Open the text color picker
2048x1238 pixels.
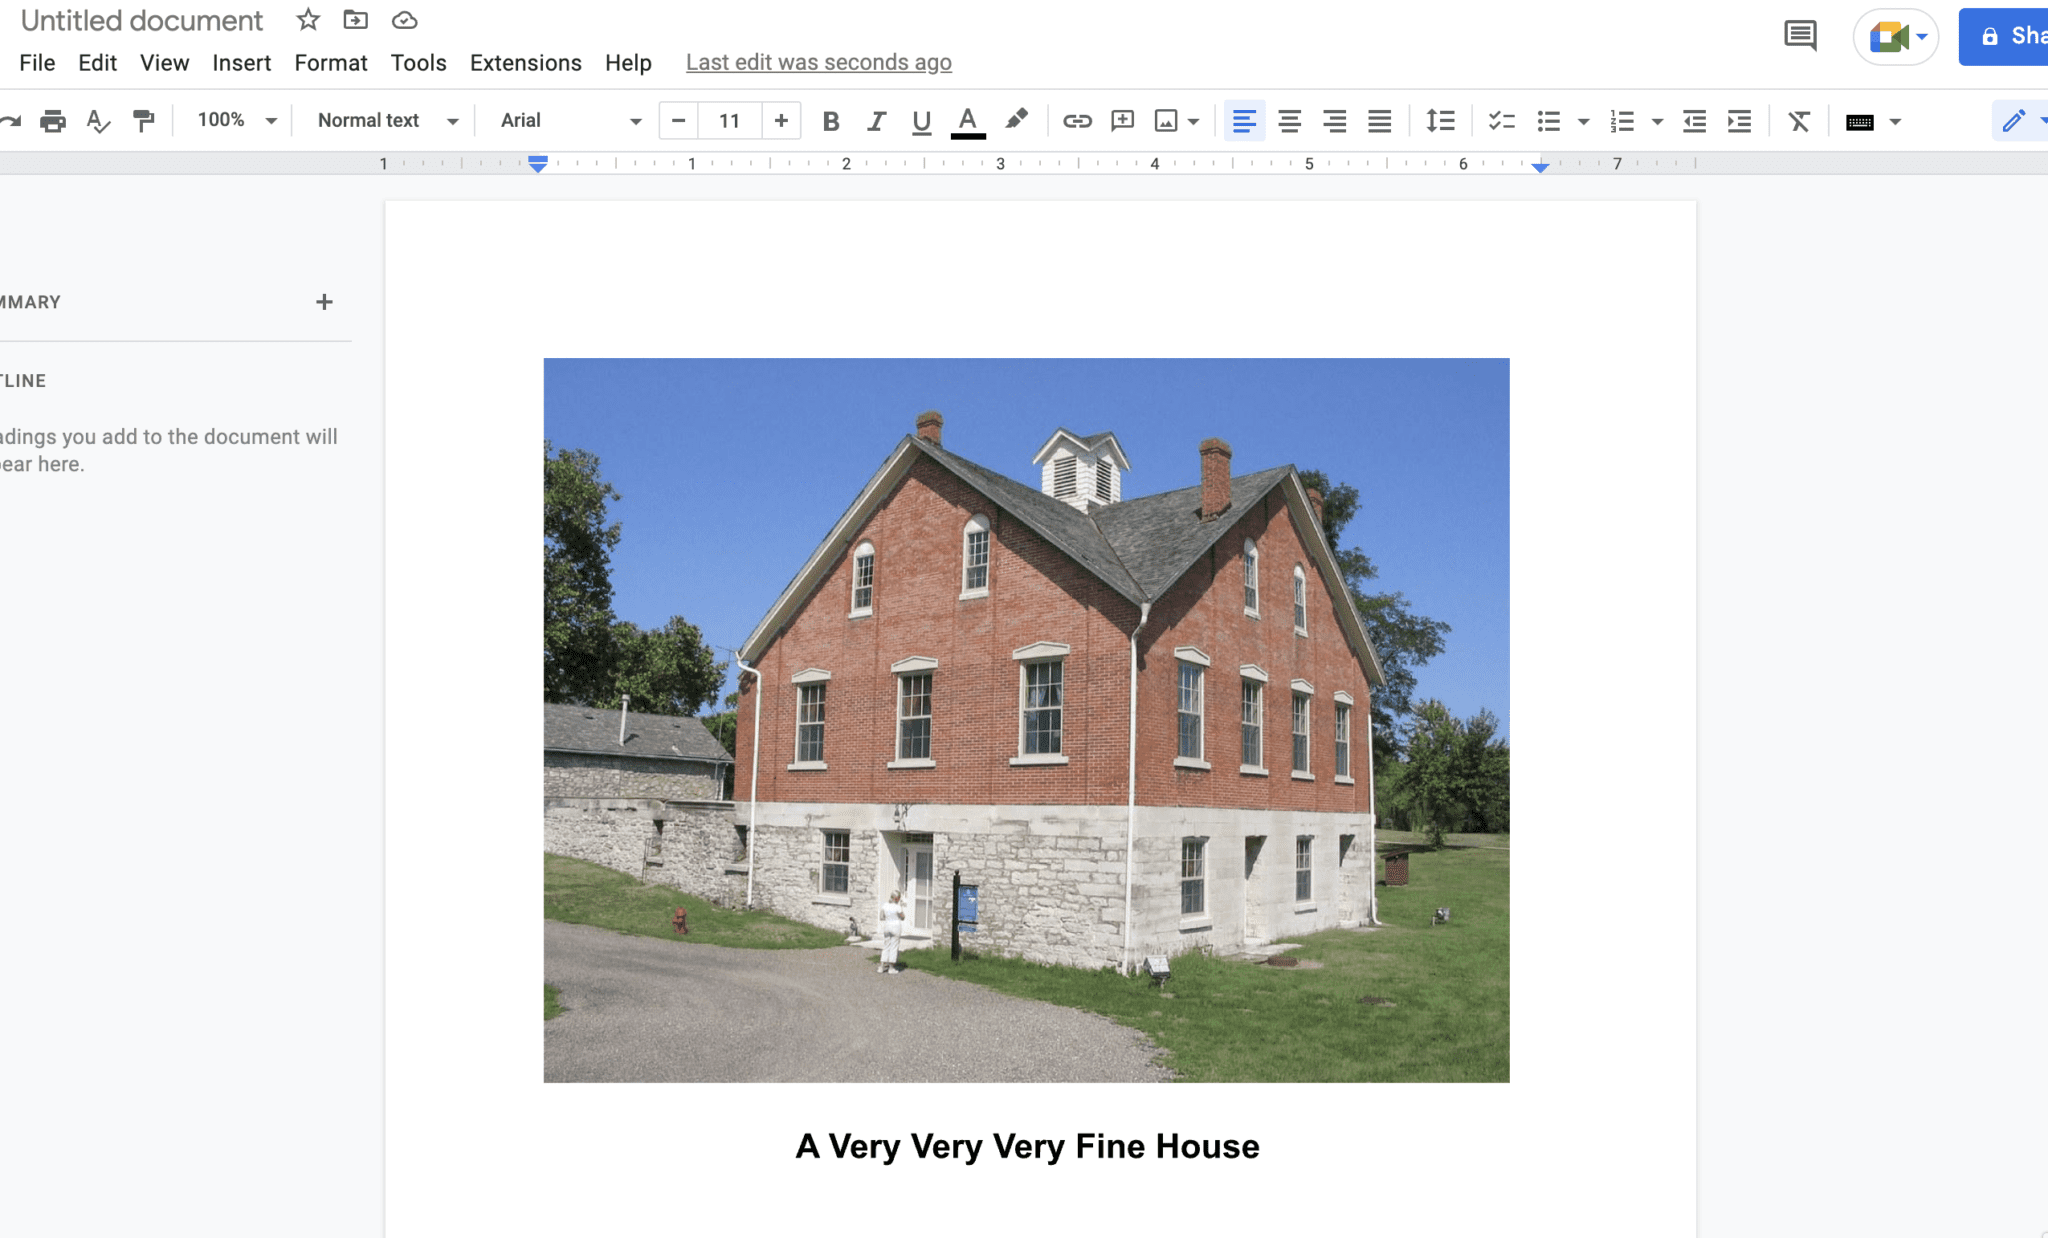click(x=965, y=121)
